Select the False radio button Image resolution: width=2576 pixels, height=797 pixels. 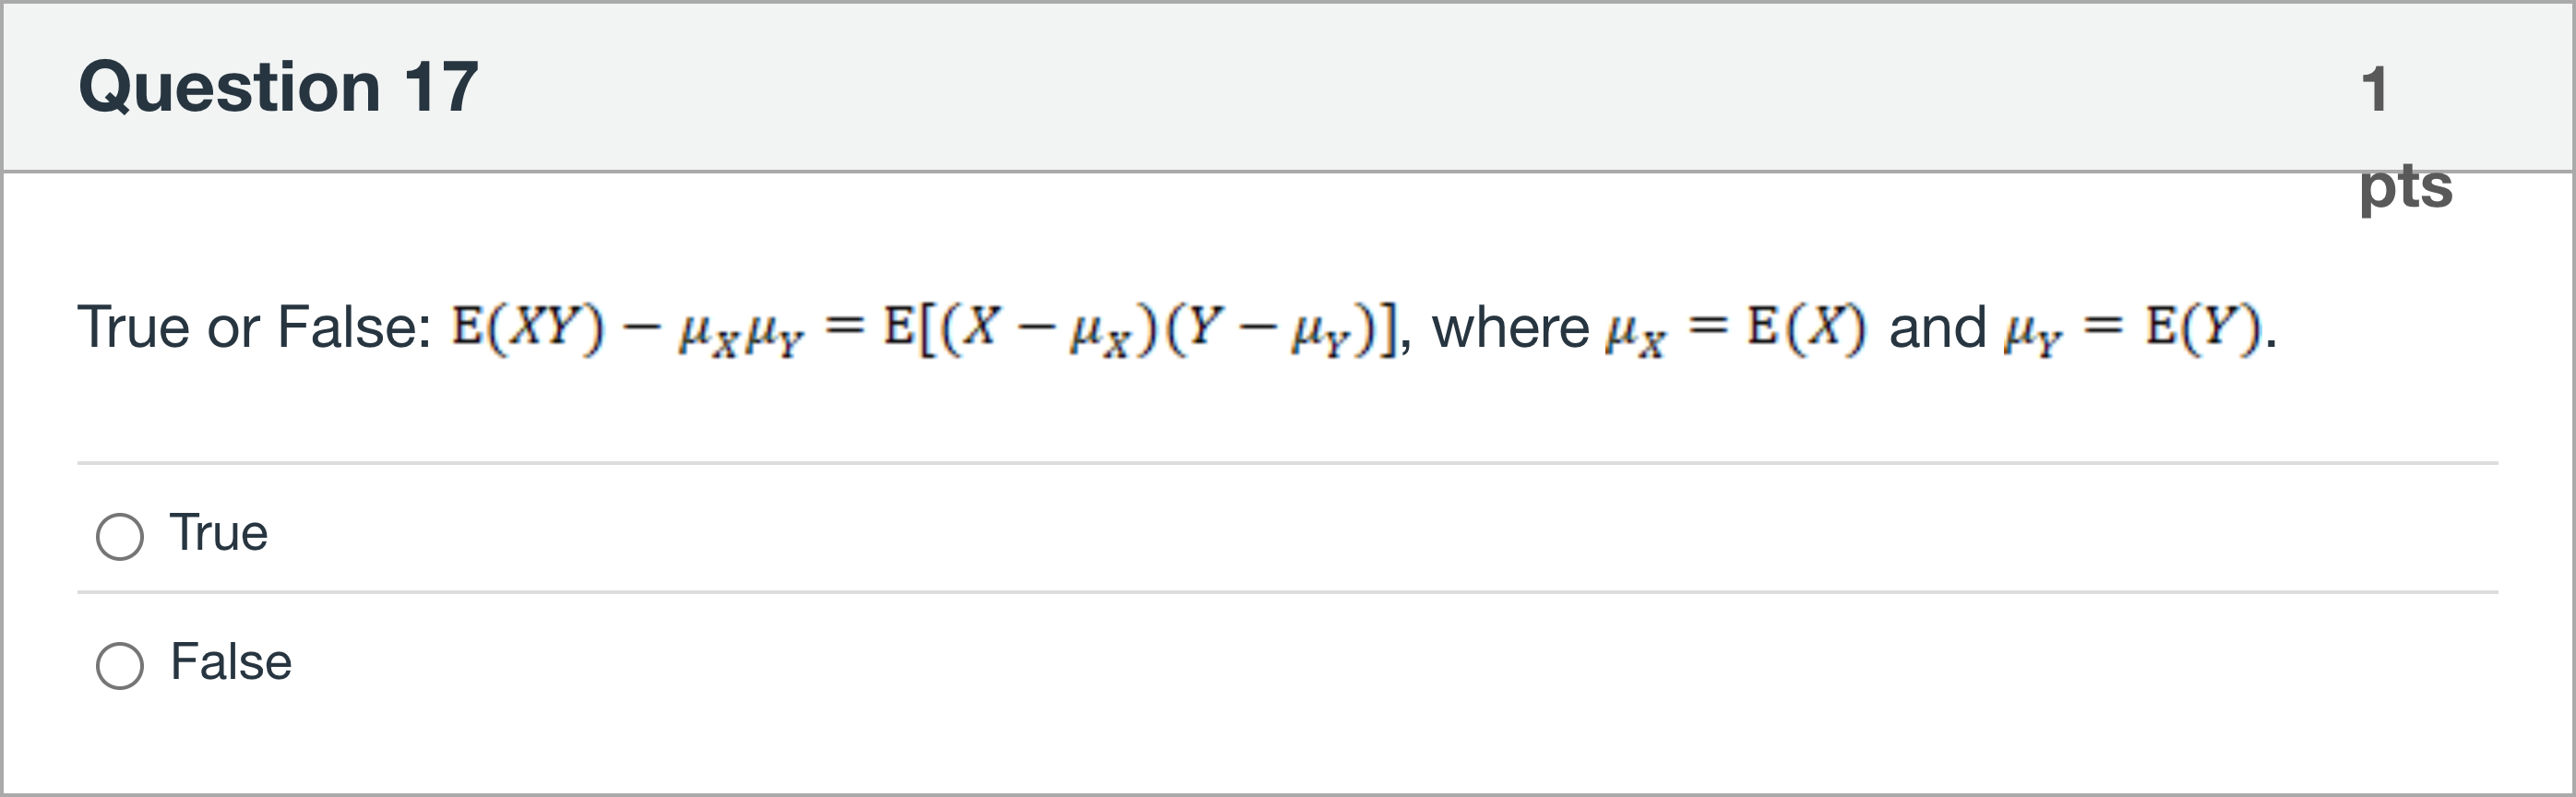coord(120,665)
